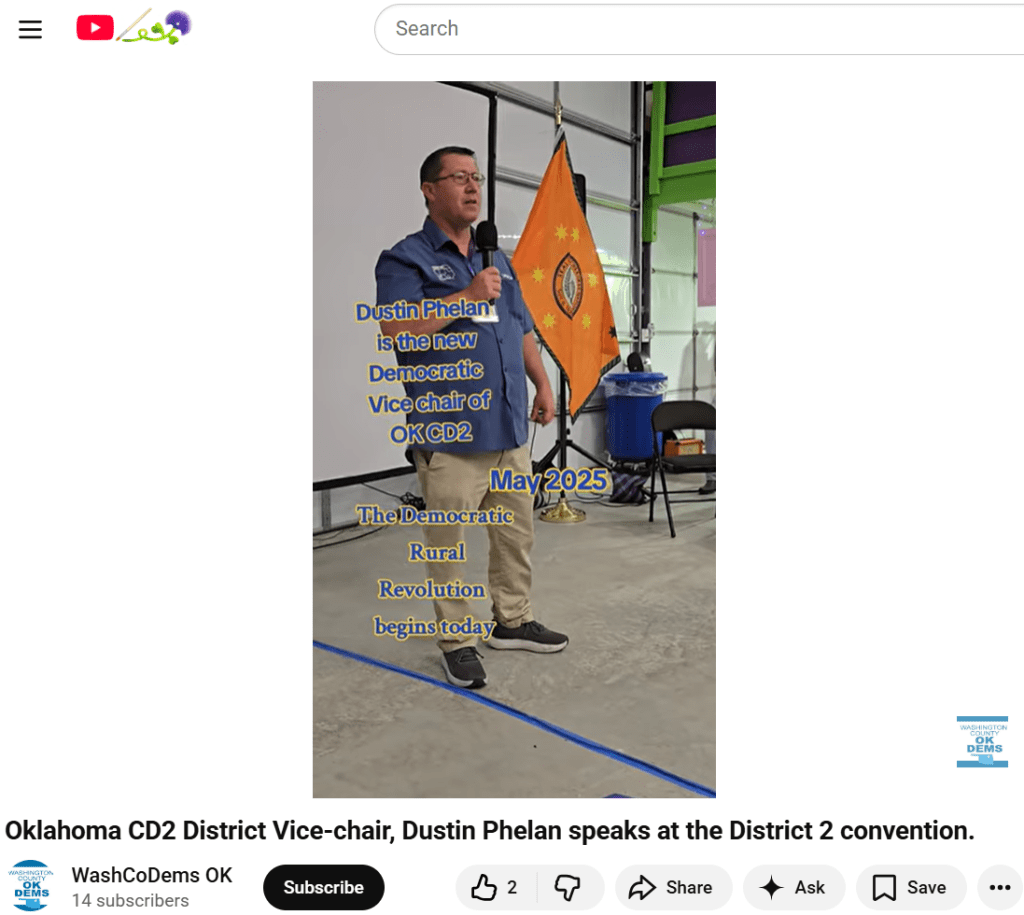Open the WashCoDems OK channel name
Viewport: 1024px width, 915px height.
click(x=152, y=875)
